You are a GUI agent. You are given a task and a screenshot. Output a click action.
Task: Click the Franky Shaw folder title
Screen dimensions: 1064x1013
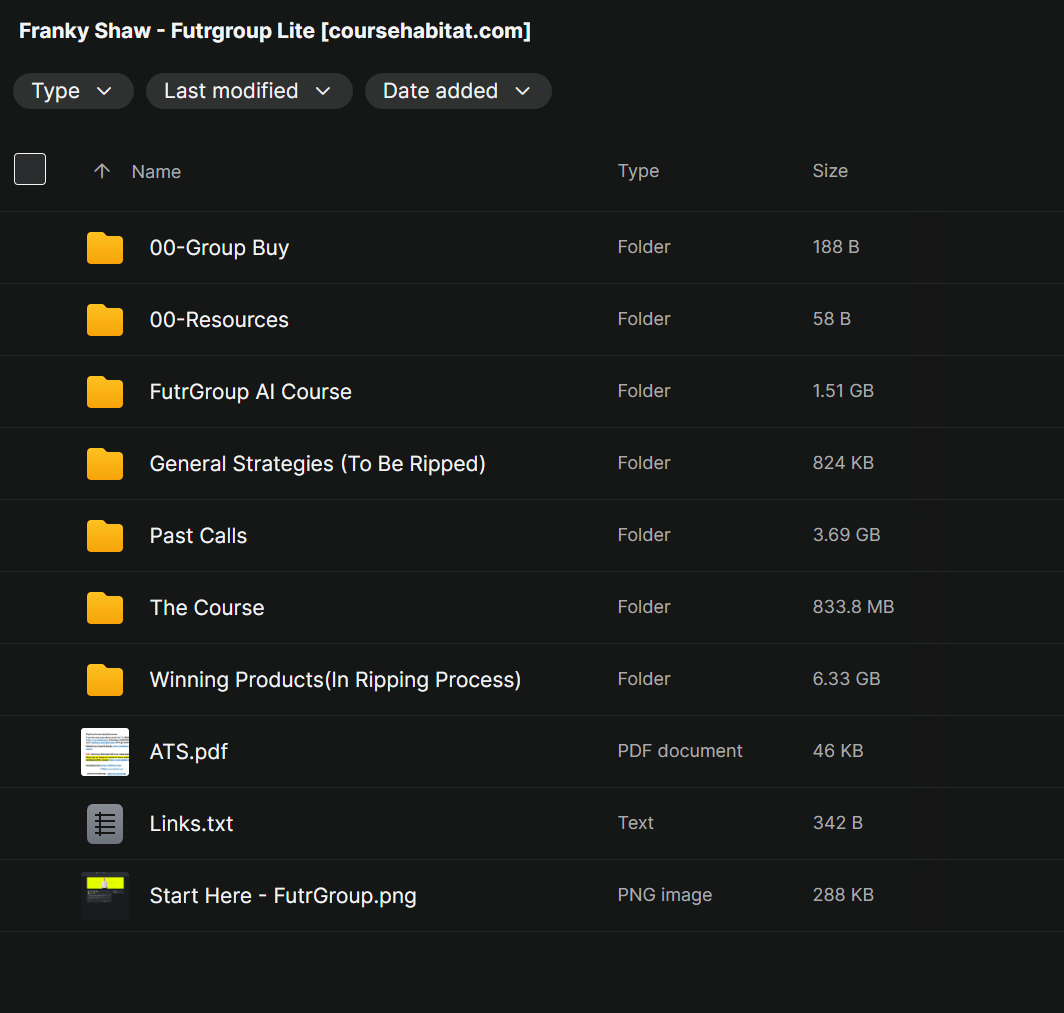(x=275, y=31)
